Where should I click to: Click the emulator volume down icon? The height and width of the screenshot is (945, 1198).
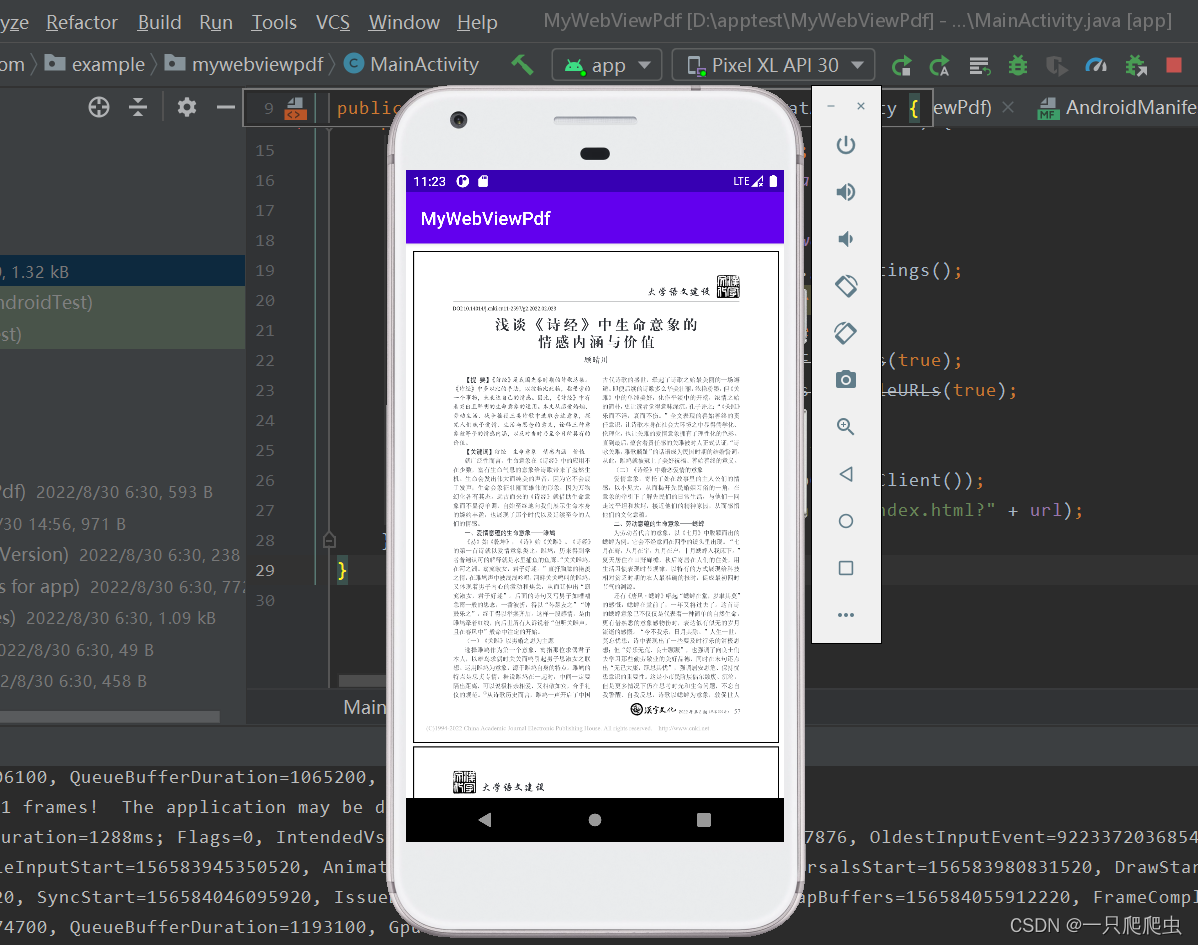point(846,239)
